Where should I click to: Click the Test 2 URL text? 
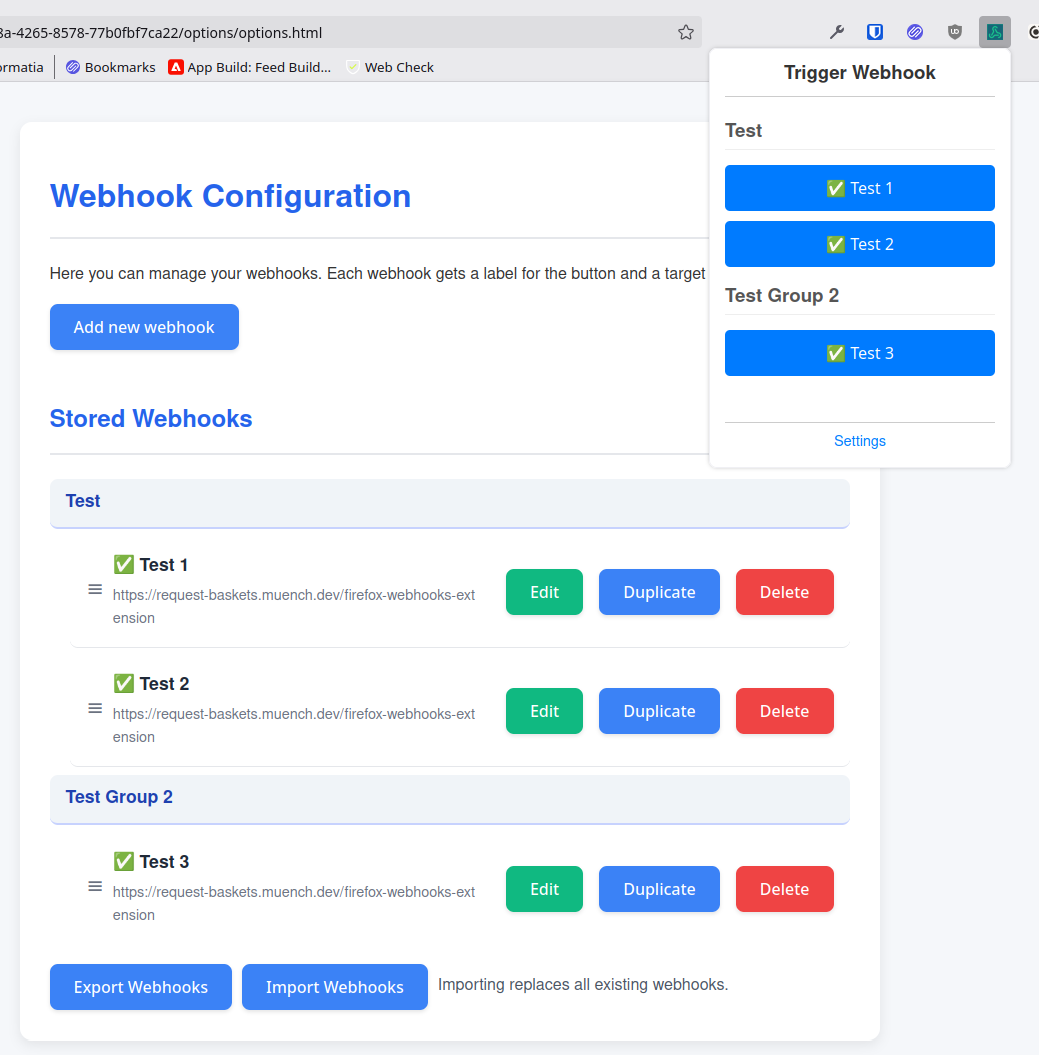[x=294, y=725]
